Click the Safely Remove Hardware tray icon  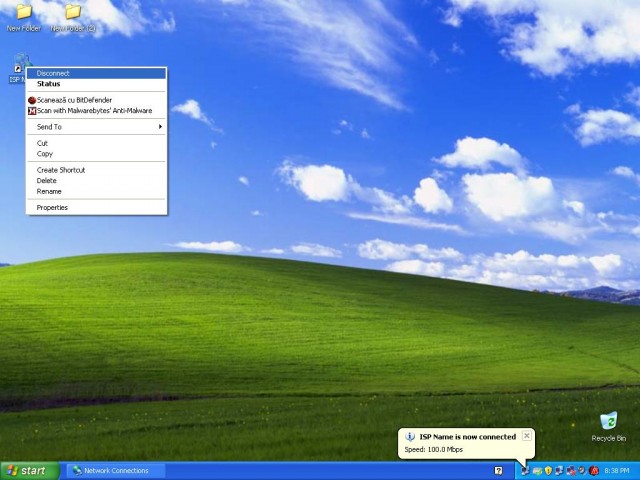pyautogui.click(x=538, y=471)
